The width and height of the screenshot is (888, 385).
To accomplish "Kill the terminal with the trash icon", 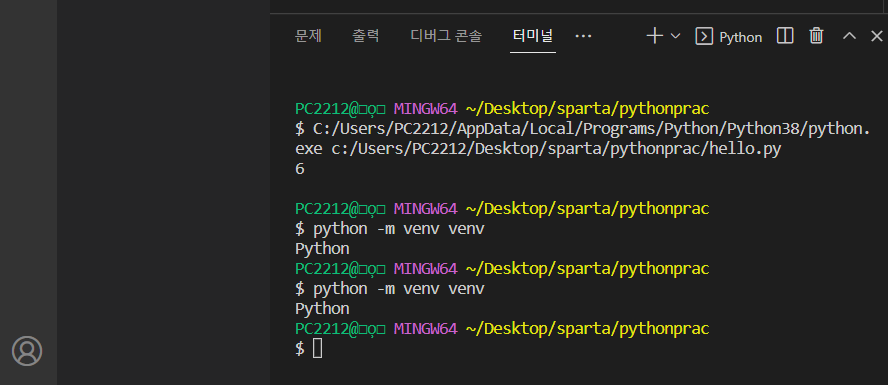I will [x=816, y=36].
